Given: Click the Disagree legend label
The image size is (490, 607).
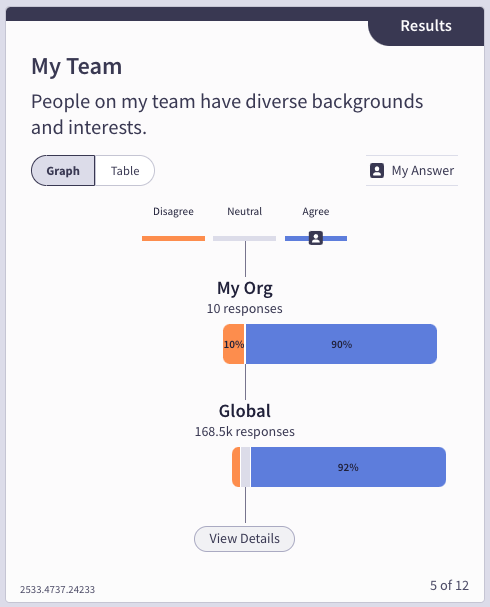Looking at the screenshot, I should (x=173, y=211).
